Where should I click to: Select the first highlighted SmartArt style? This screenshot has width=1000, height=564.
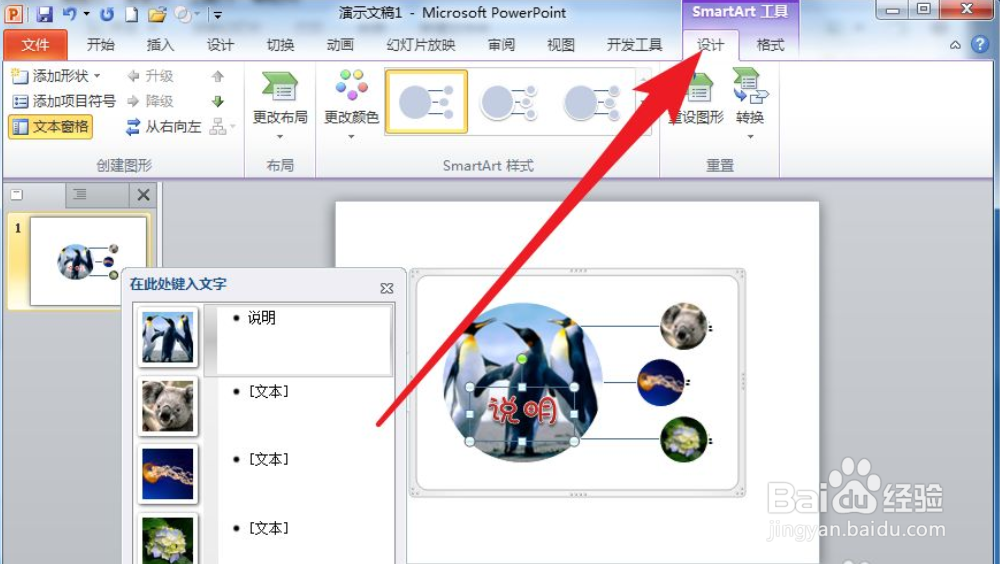[x=426, y=101]
